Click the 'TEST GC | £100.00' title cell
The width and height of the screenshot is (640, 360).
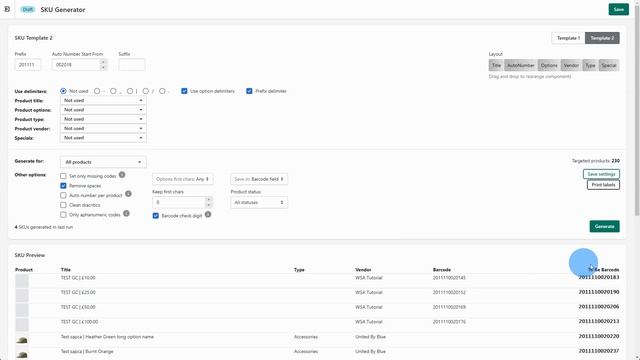click(79, 322)
